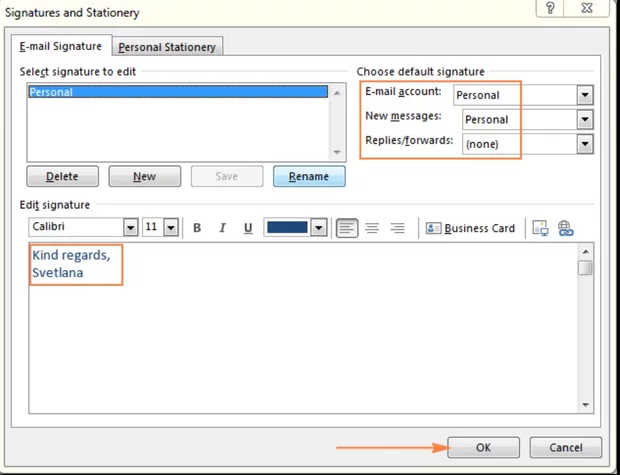Viewport: 620px width, 475px height.
Task: Align signature text left
Action: pos(347,228)
